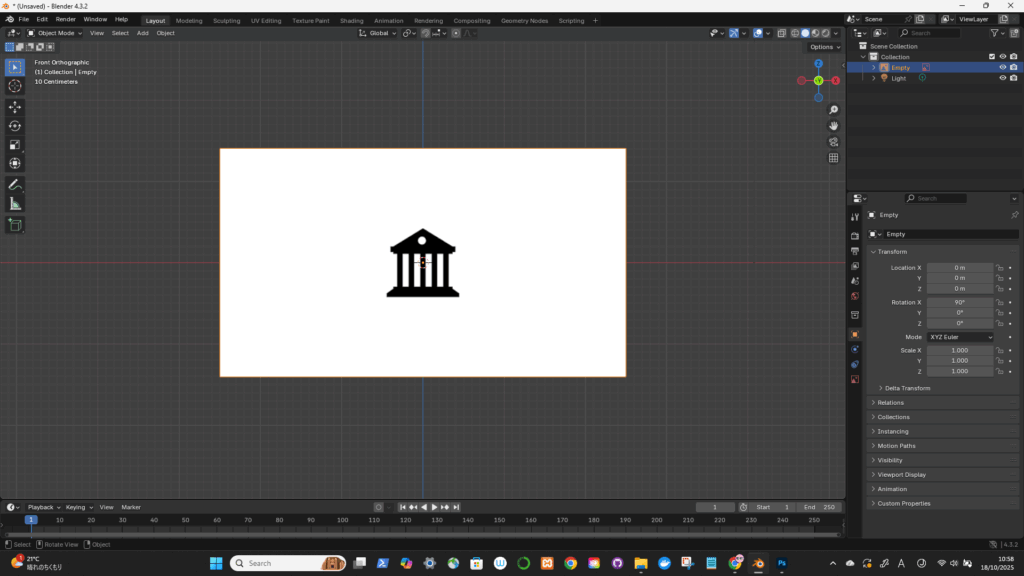
Task: Open the viewport Options popover
Action: (824, 47)
